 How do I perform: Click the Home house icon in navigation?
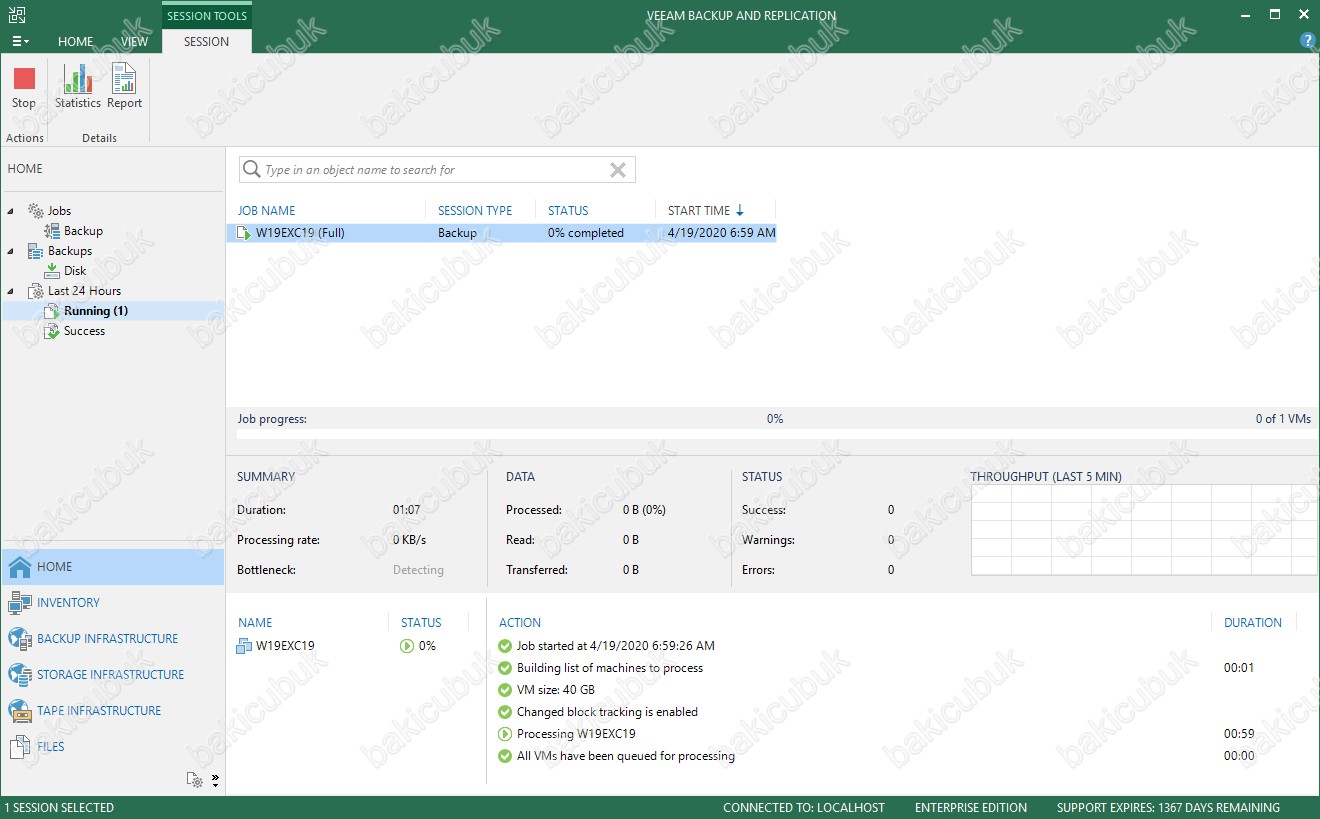(x=19, y=567)
